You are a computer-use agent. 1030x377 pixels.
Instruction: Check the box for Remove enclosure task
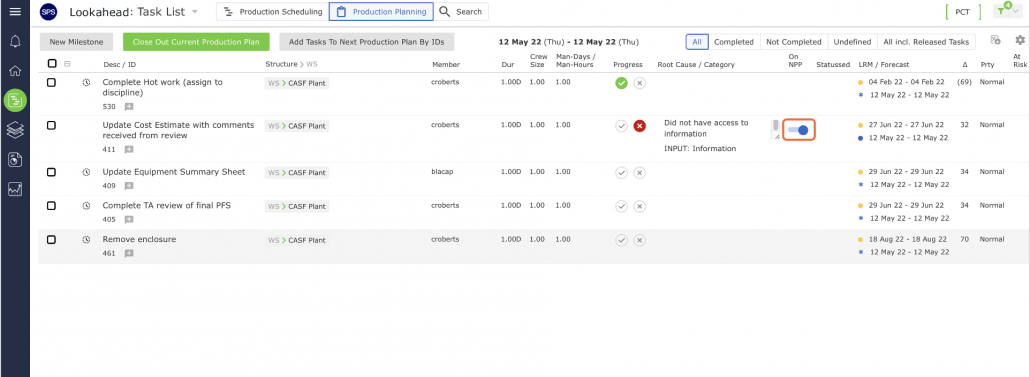pyautogui.click(x=52, y=240)
